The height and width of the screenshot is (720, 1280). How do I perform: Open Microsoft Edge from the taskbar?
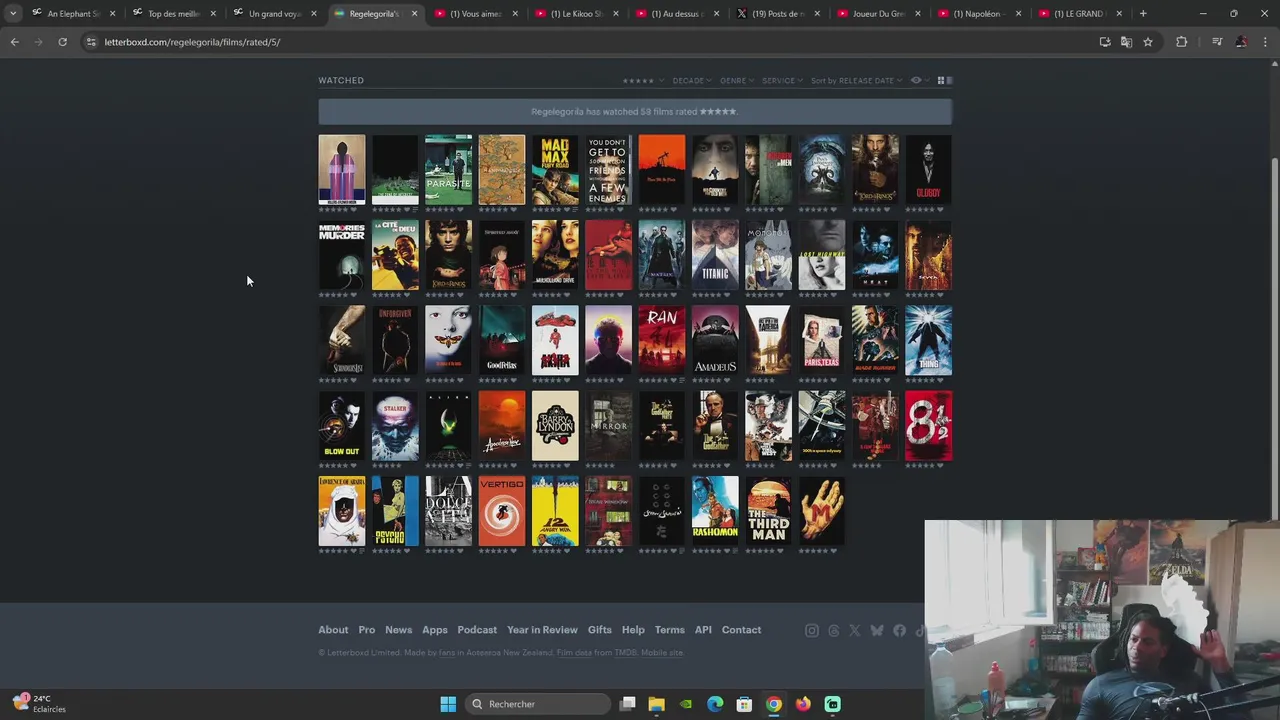(715, 704)
